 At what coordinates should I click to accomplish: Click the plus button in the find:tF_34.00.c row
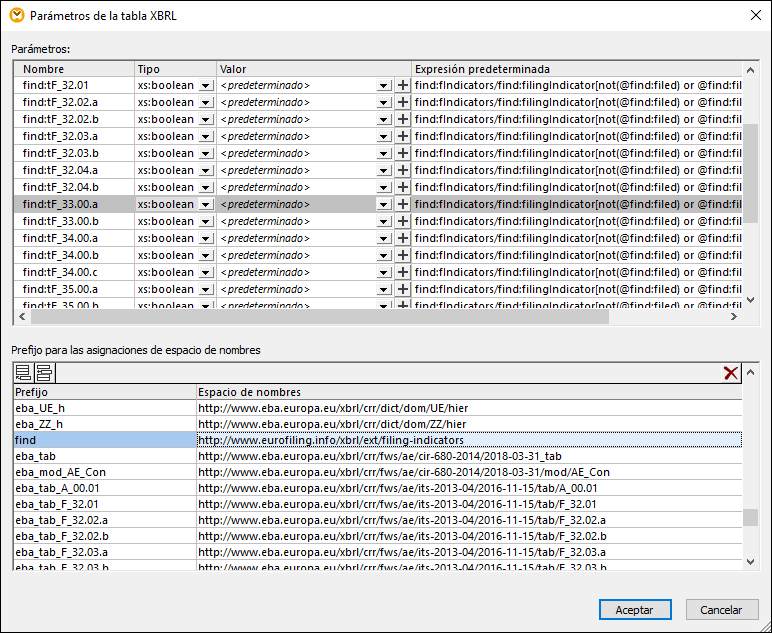click(x=403, y=272)
